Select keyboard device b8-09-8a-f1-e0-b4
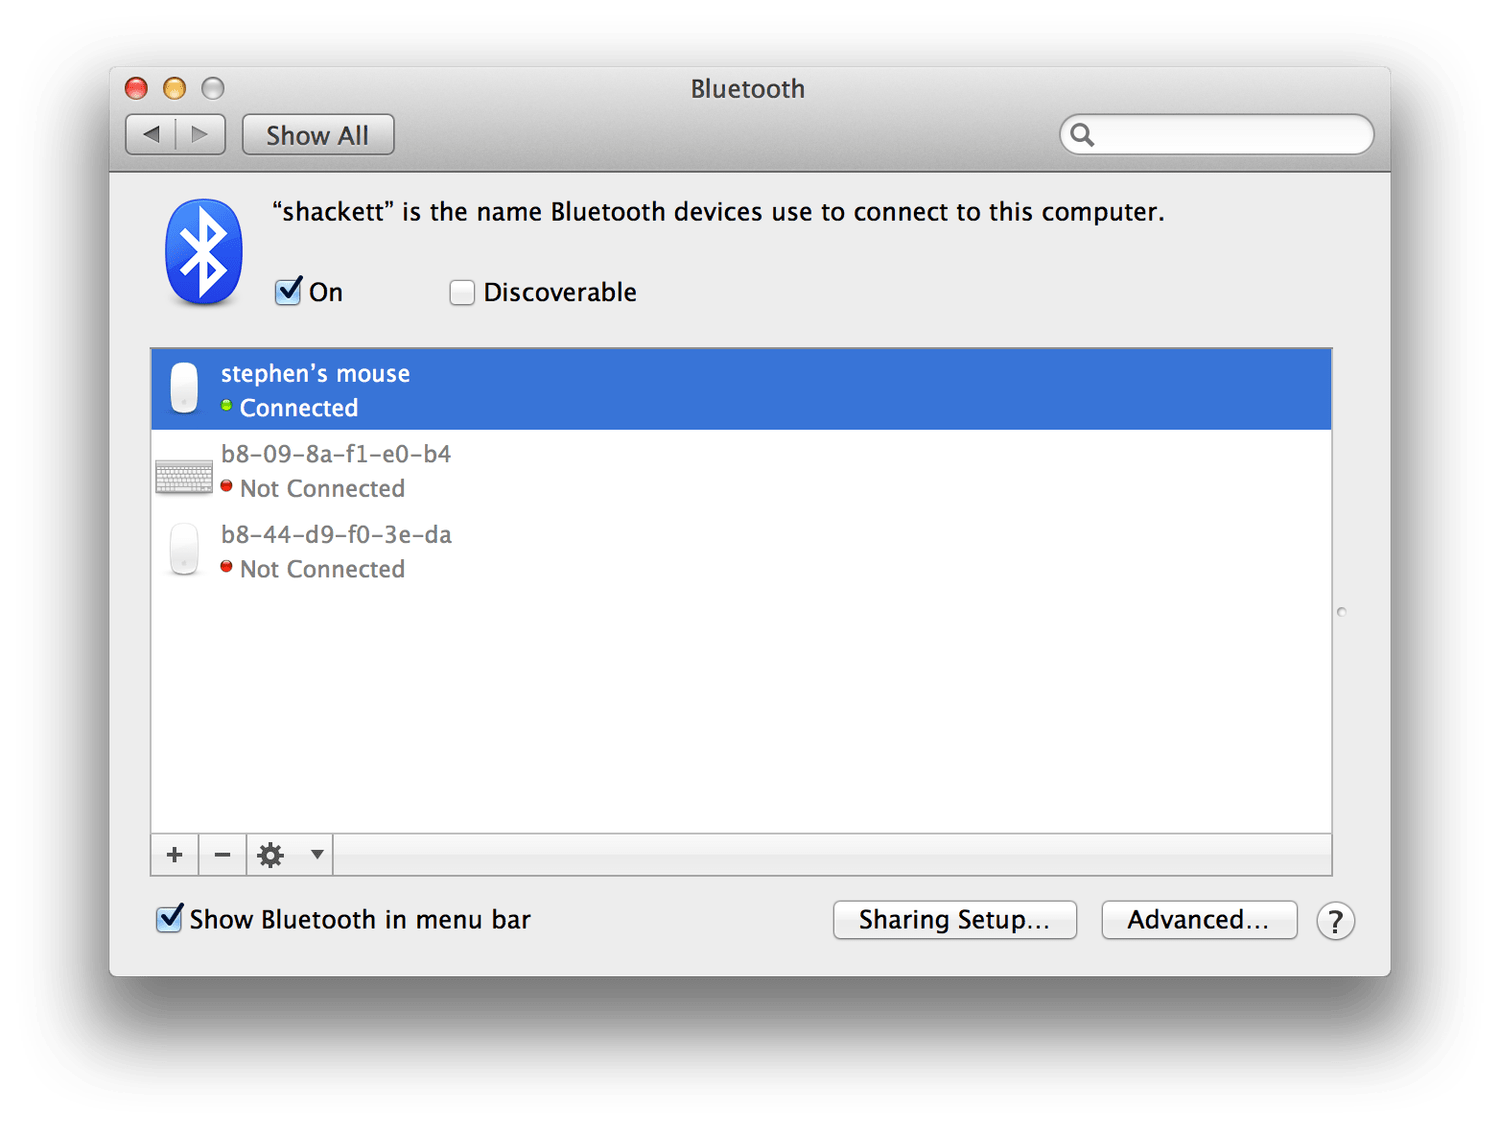1500x1128 pixels. point(740,471)
